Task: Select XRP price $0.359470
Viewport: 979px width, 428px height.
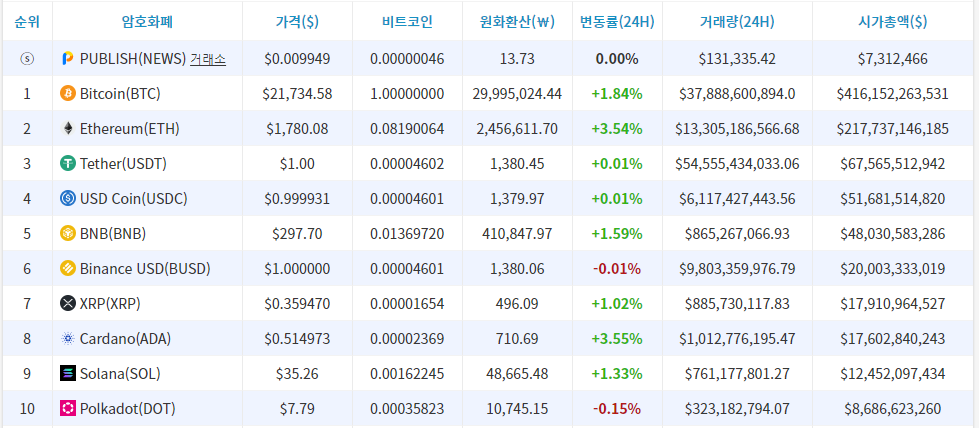Action: [x=297, y=304]
